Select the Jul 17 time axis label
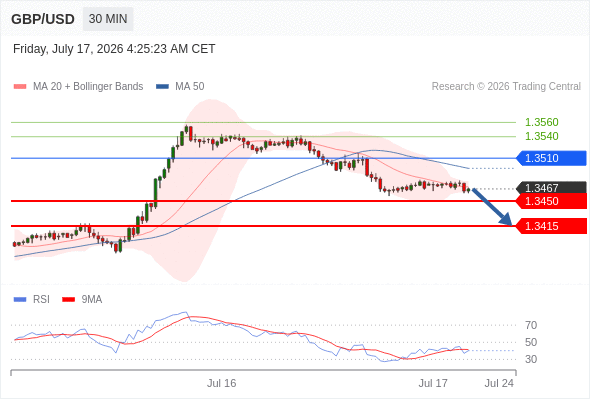The image size is (590, 400). click(x=433, y=383)
